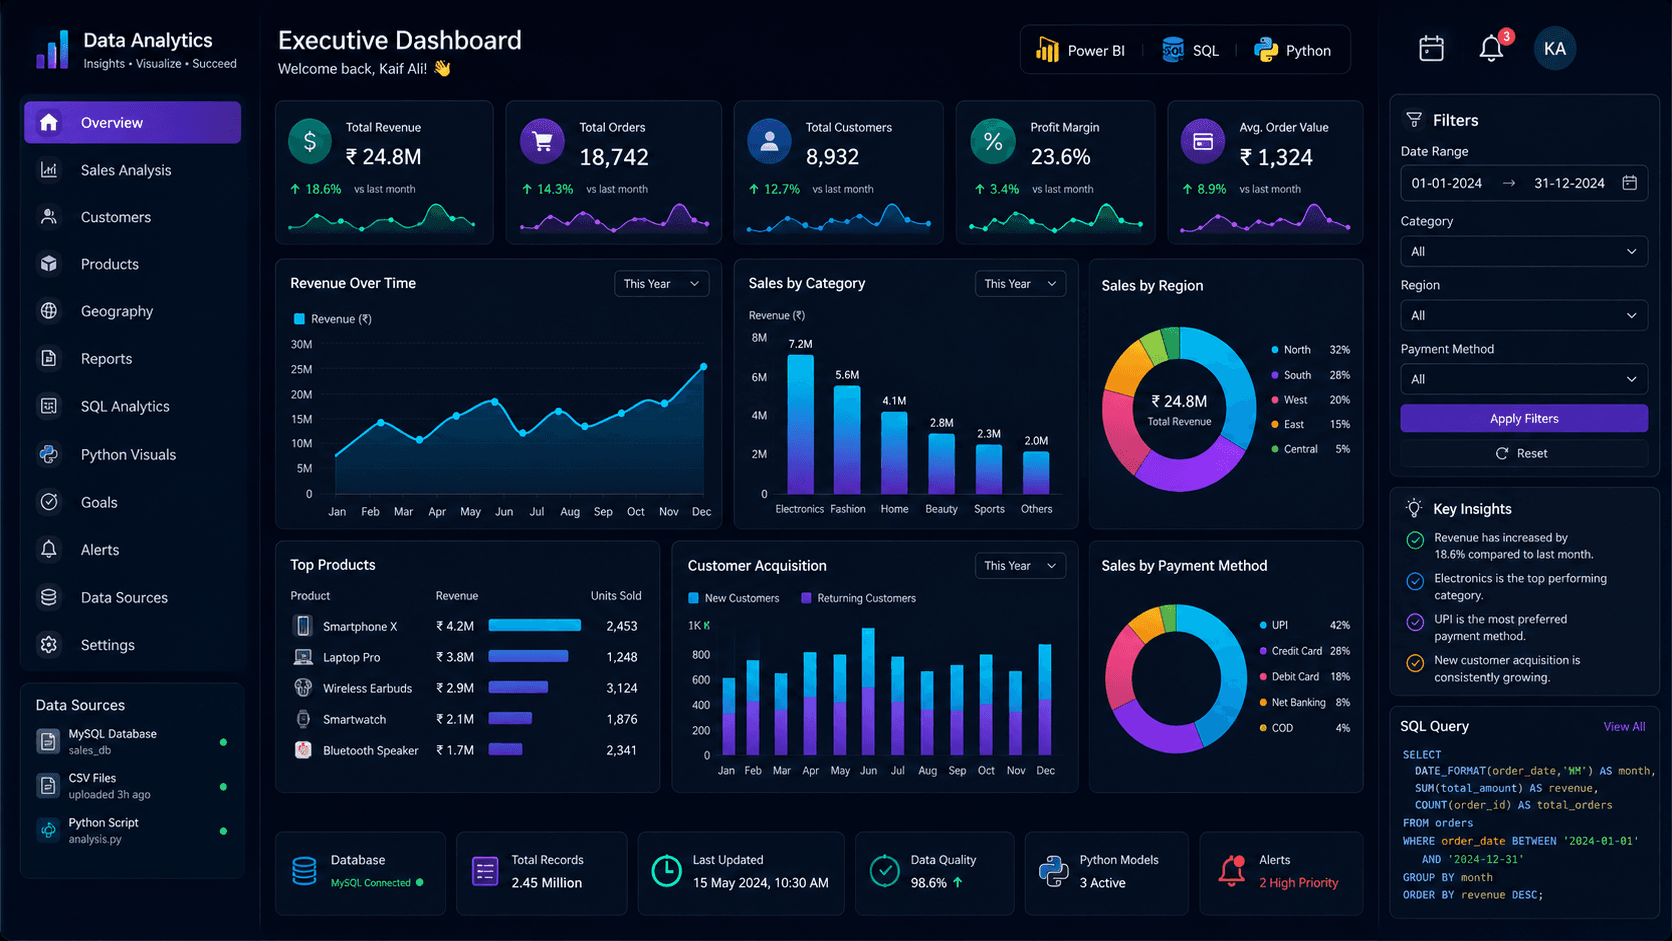Open the Revenue Over Time period dropdown
The width and height of the screenshot is (1672, 941).
click(x=661, y=284)
